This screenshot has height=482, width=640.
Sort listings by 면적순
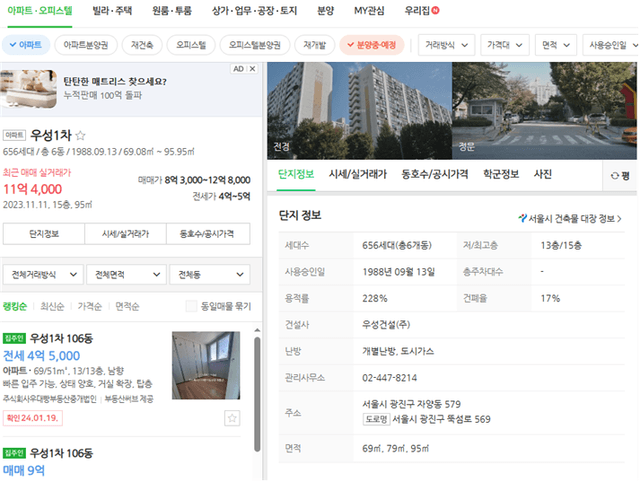click(x=127, y=306)
